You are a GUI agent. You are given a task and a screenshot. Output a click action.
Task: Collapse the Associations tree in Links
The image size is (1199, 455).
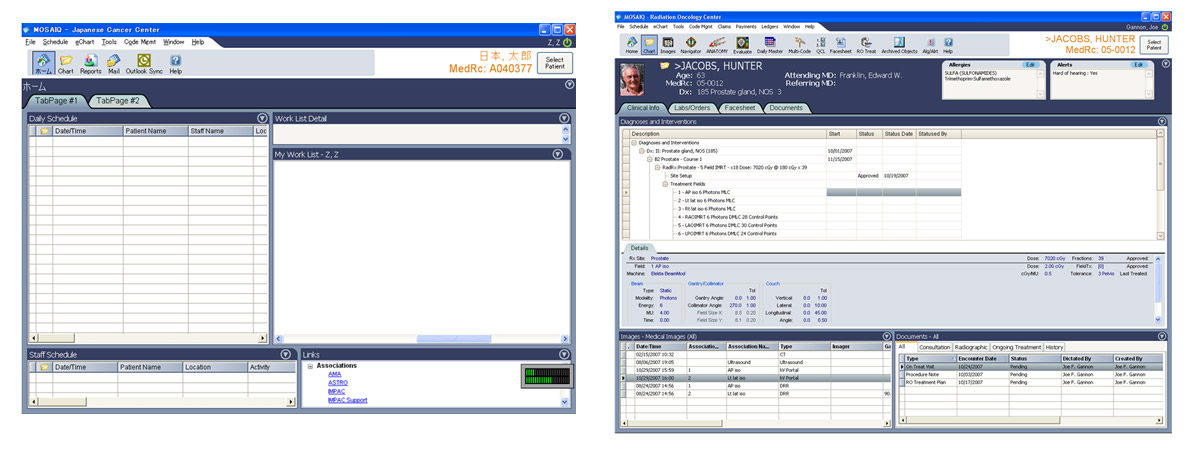(310, 366)
